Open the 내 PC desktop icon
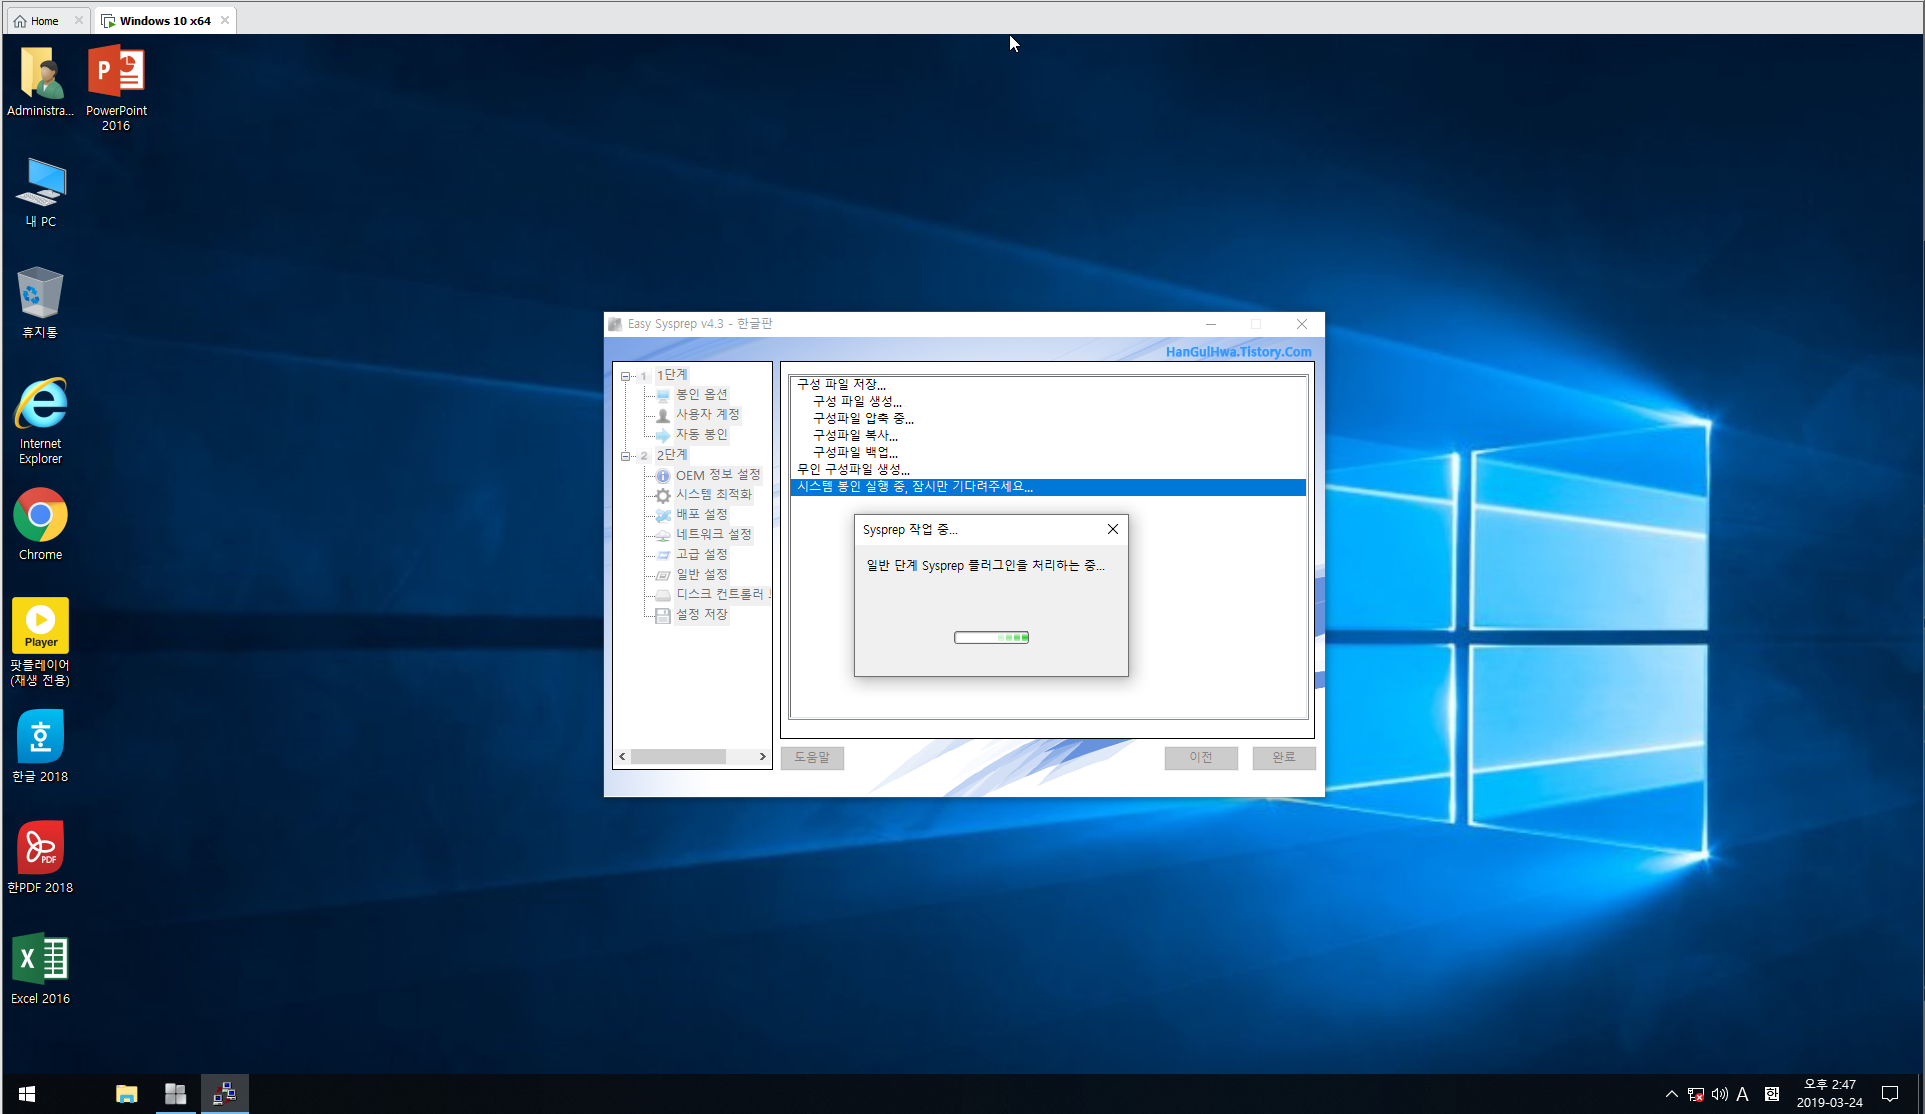The width and height of the screenshot is (1925, 1114). [x=41, y=192]
